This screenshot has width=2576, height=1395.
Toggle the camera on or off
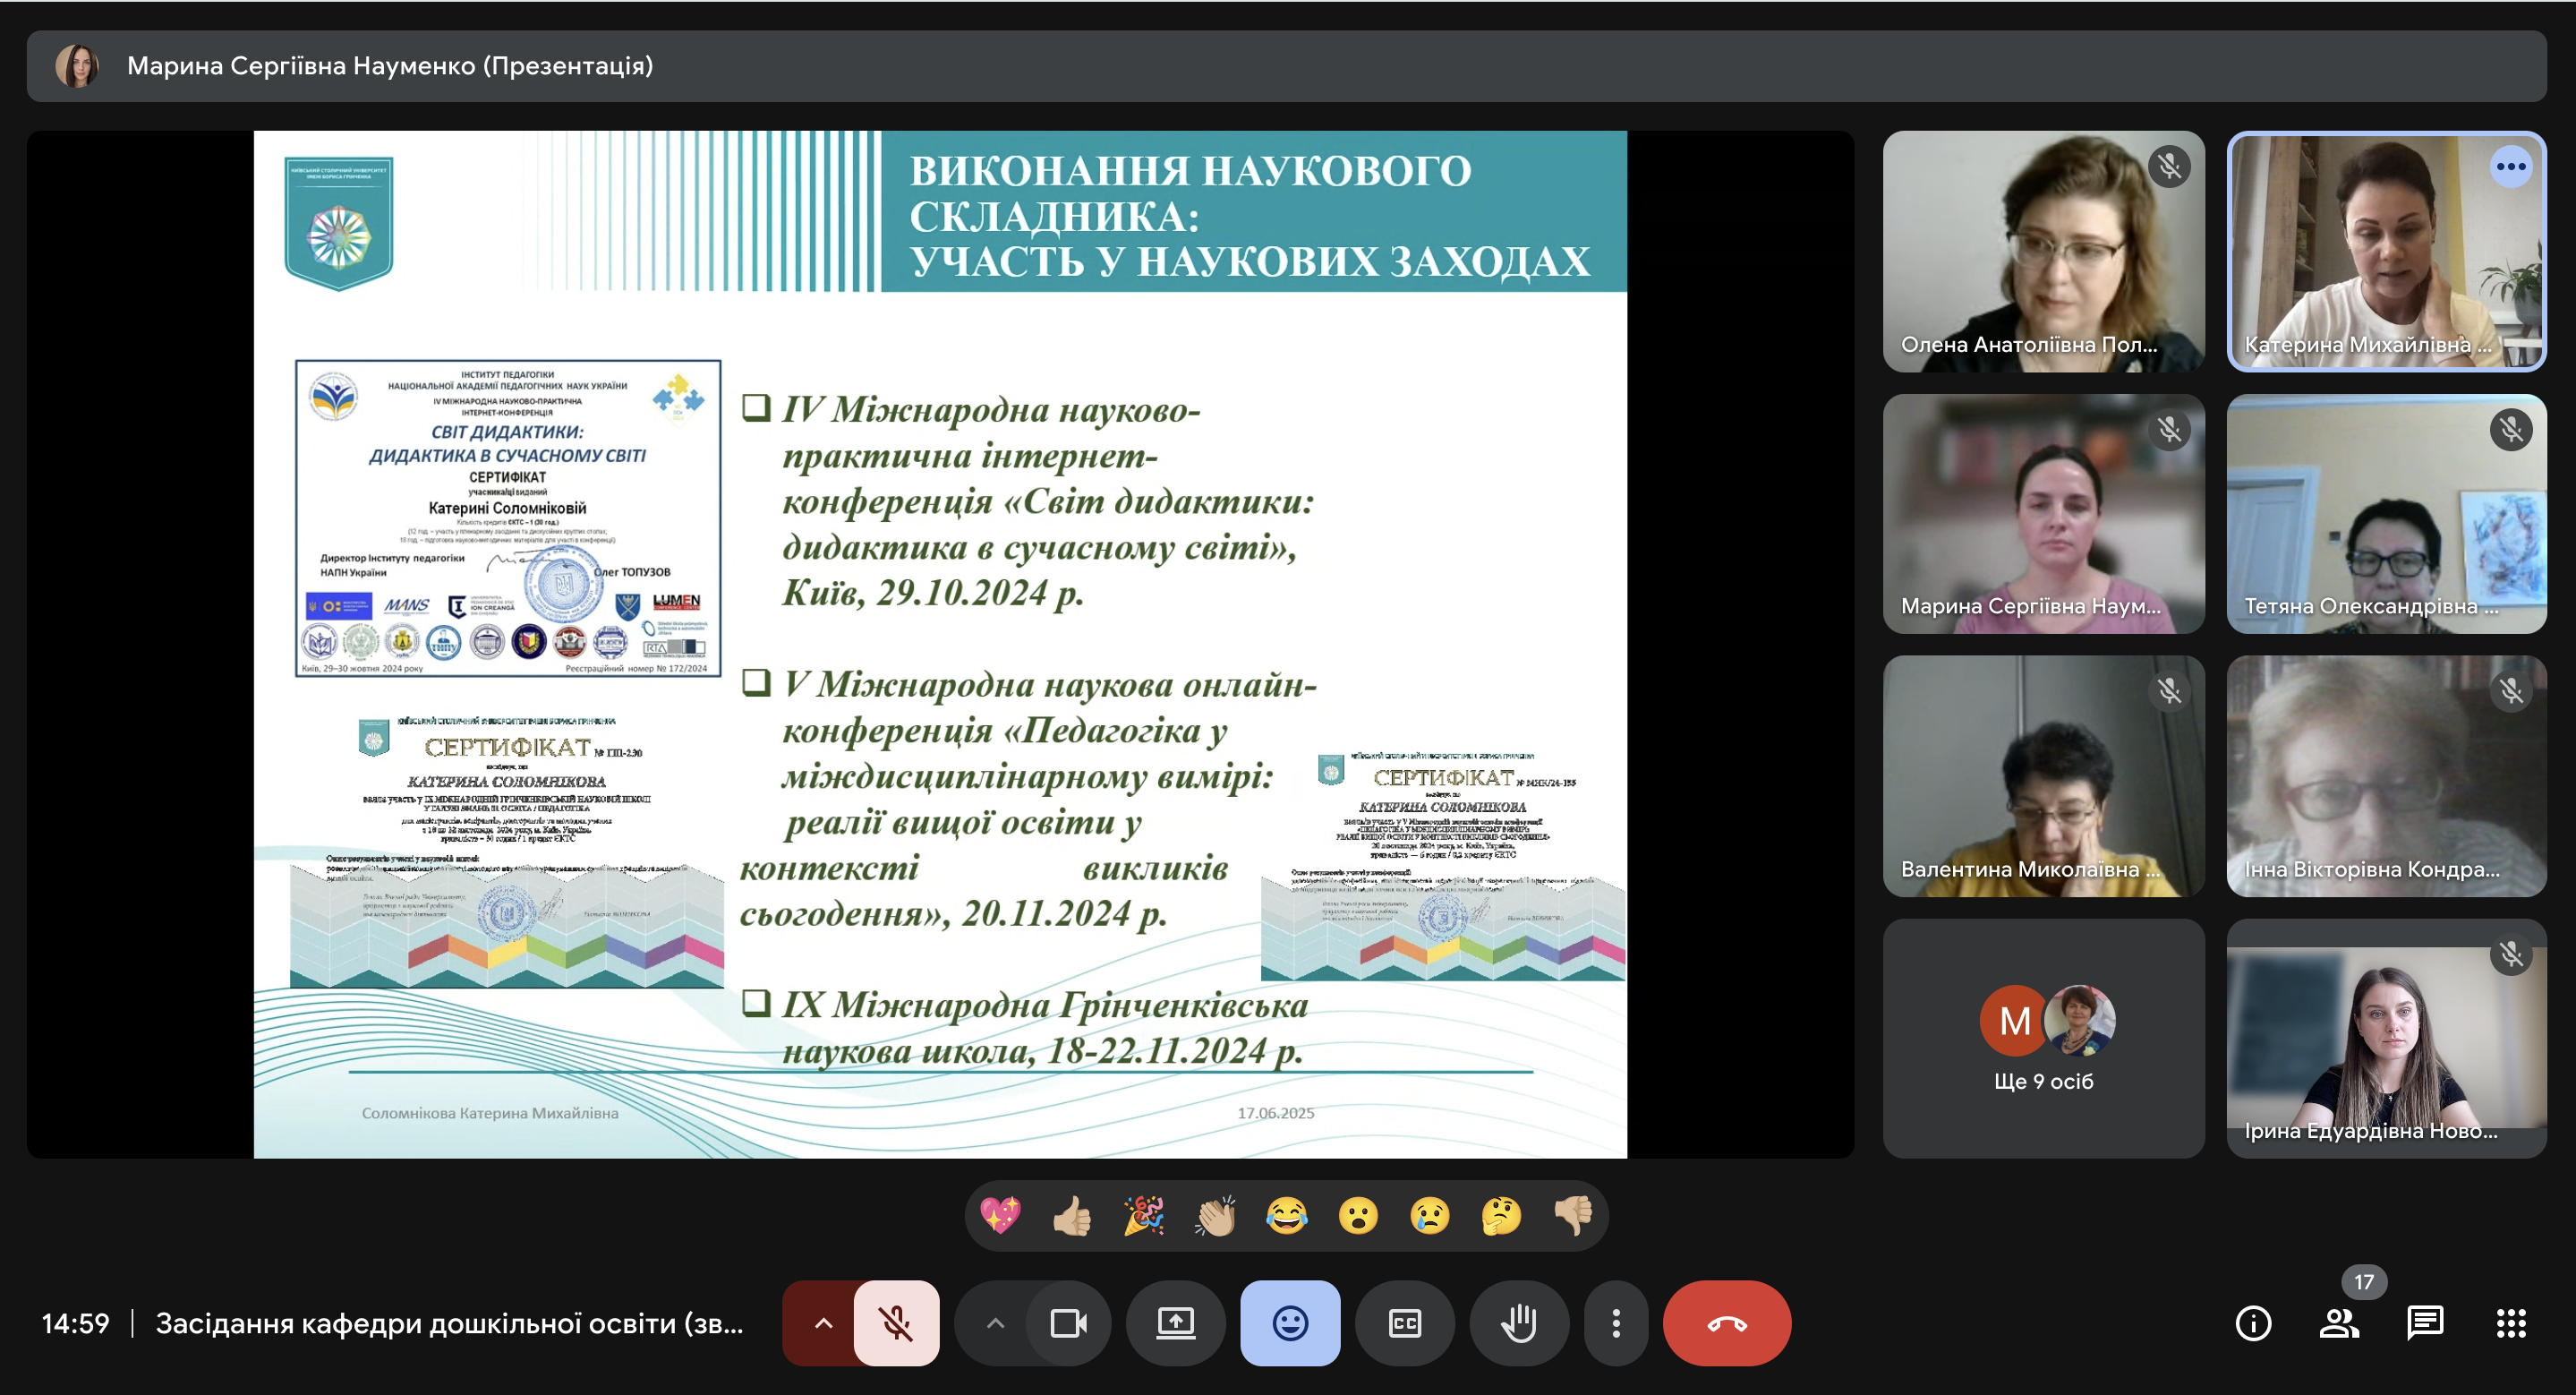1068,1323
